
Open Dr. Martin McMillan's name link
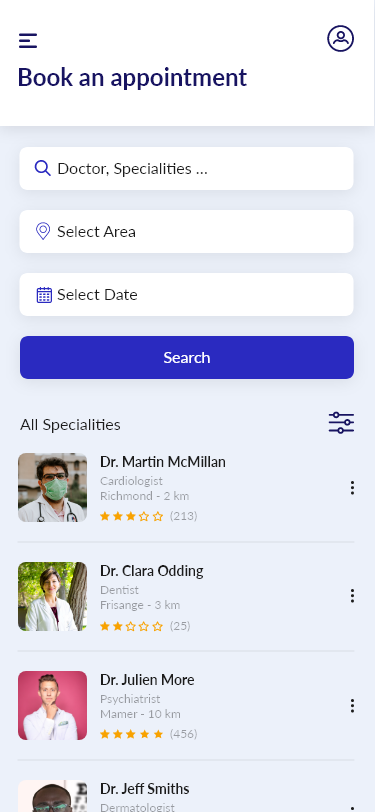[163, 461]
